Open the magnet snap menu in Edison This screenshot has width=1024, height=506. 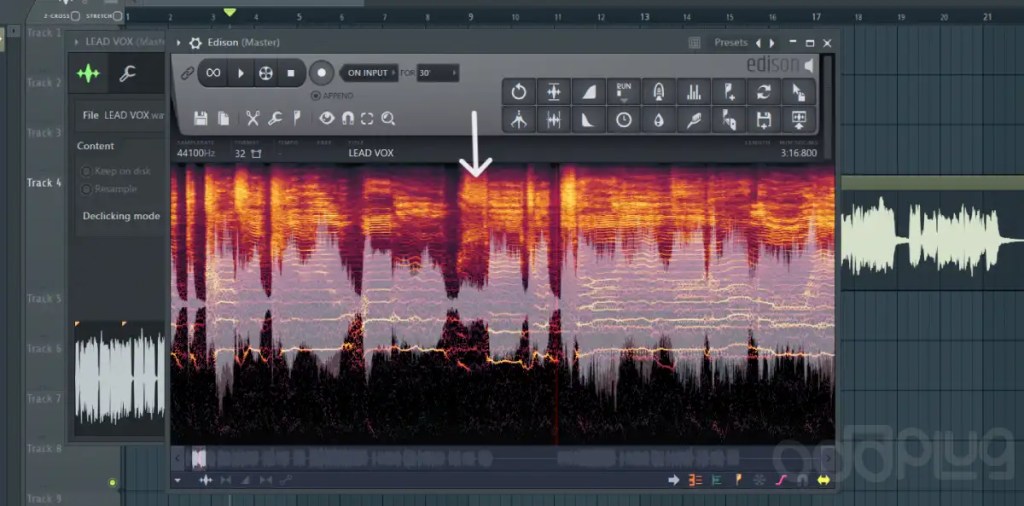pyautogui.click(x=348, y=118)
